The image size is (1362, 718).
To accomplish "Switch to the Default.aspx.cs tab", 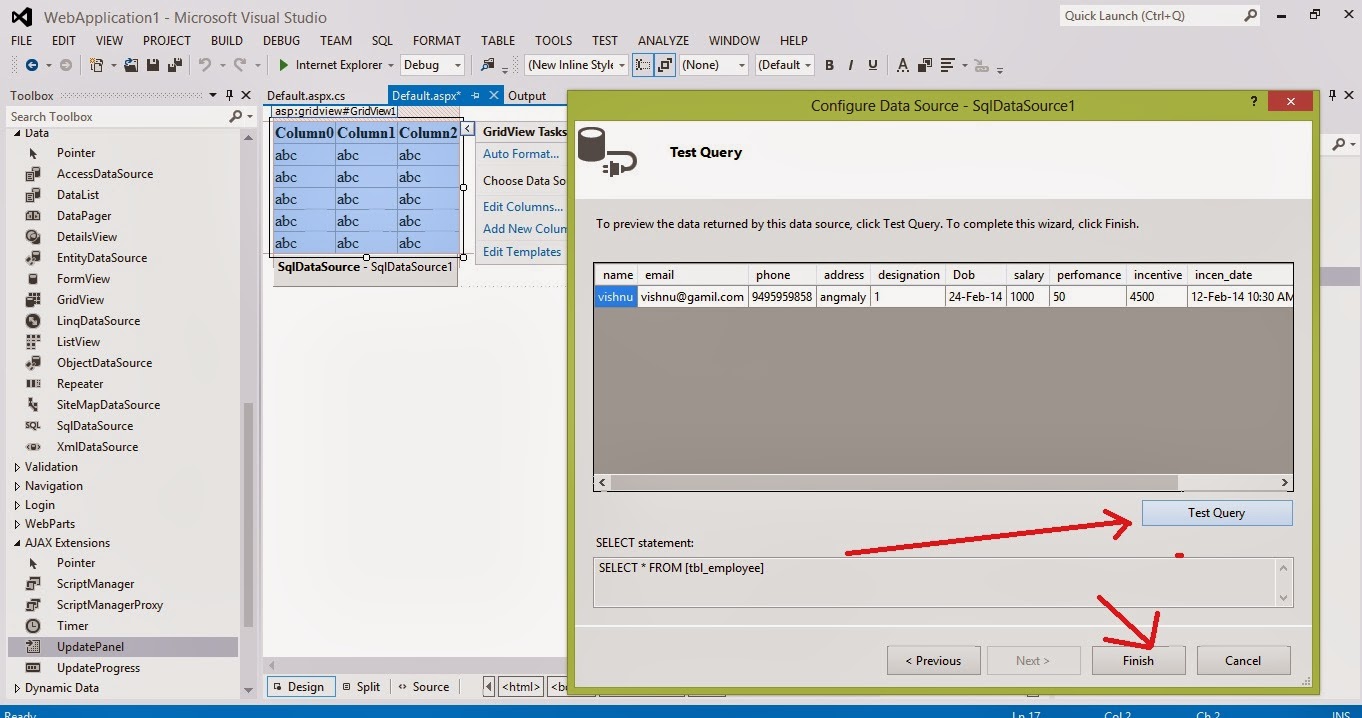I will [306, 95].
